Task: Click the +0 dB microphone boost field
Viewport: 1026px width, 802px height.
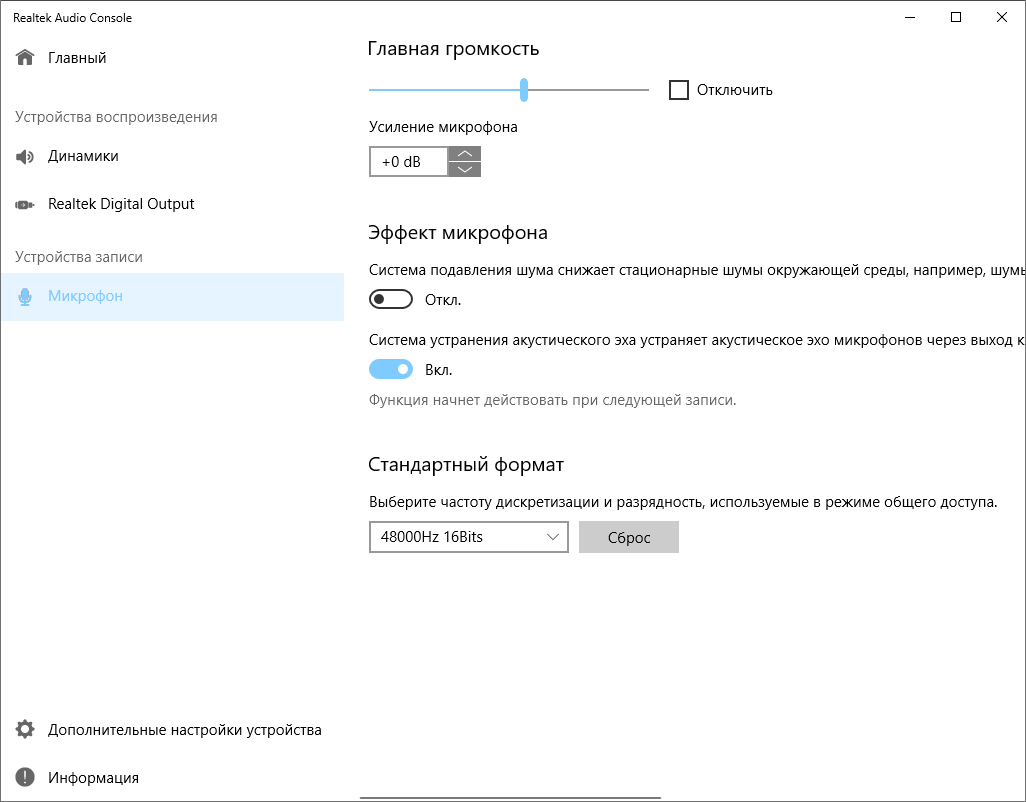Action: (408, 162)
